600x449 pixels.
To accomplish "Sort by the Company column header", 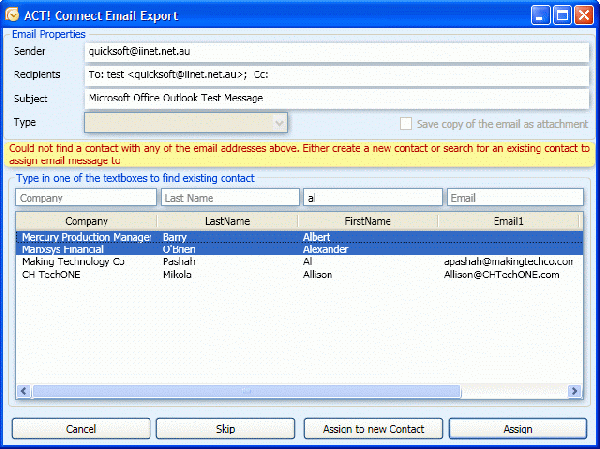I will [86, 221].
